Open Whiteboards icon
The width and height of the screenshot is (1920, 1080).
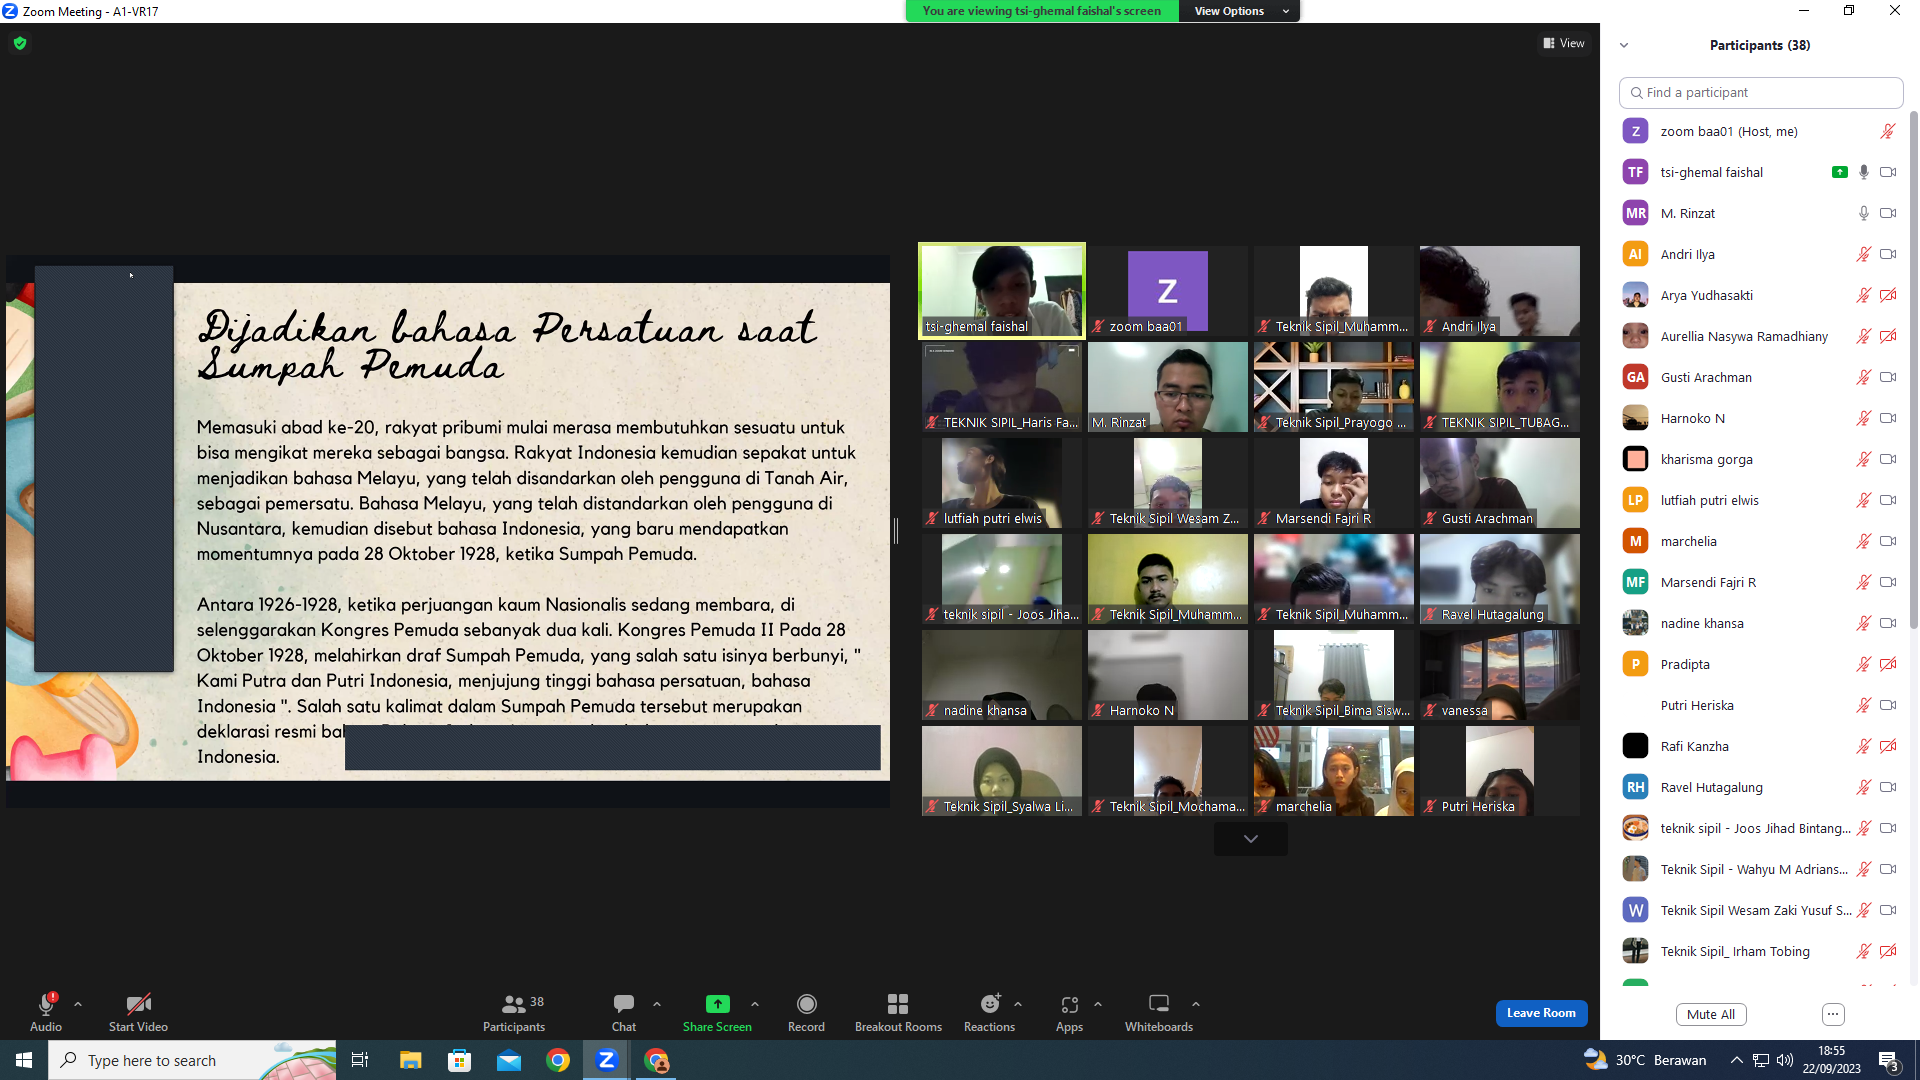pos(1159,1003)
